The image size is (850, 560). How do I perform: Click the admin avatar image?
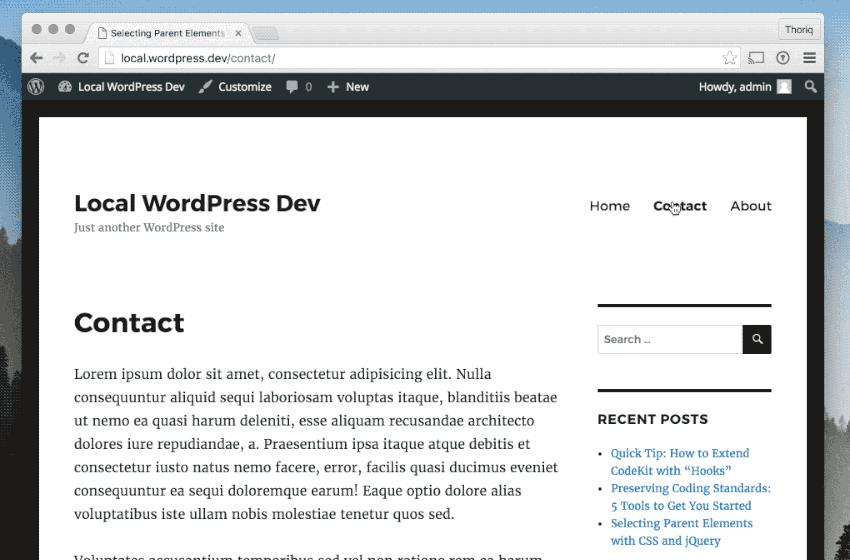point(784,87)
